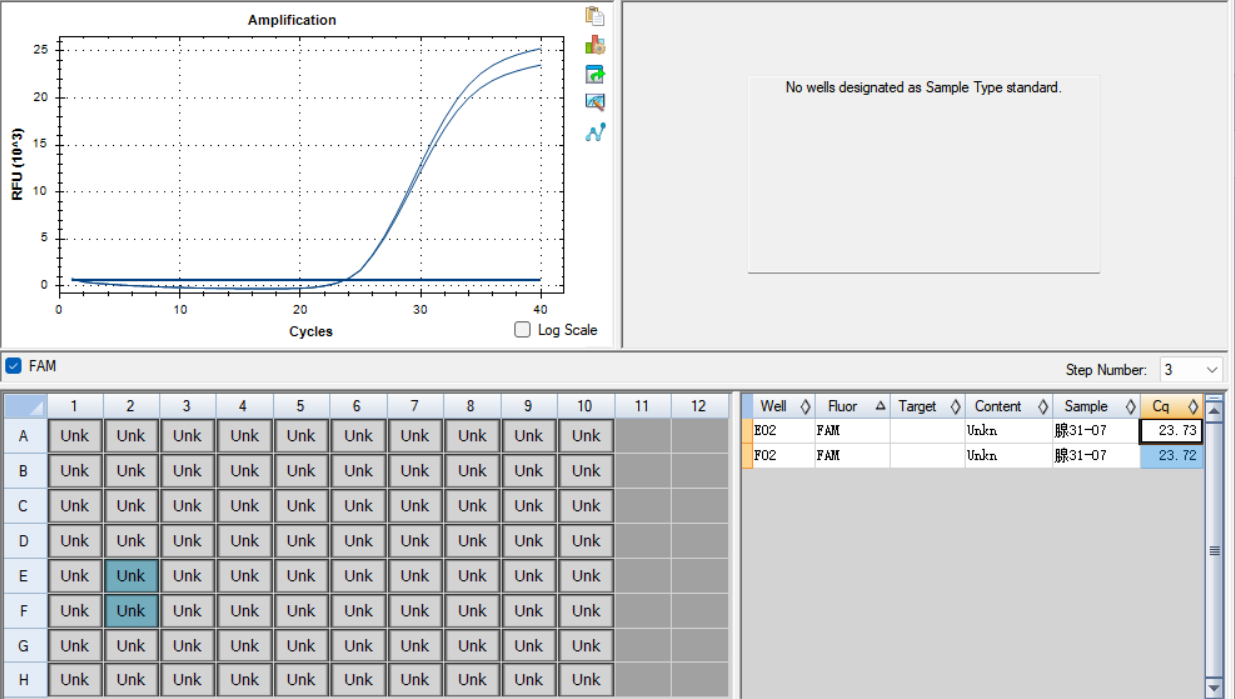The width and height of the screenshot is (1235, 699).
Task: Click the FAM cell in the E02 row
Action: [852, 431]
